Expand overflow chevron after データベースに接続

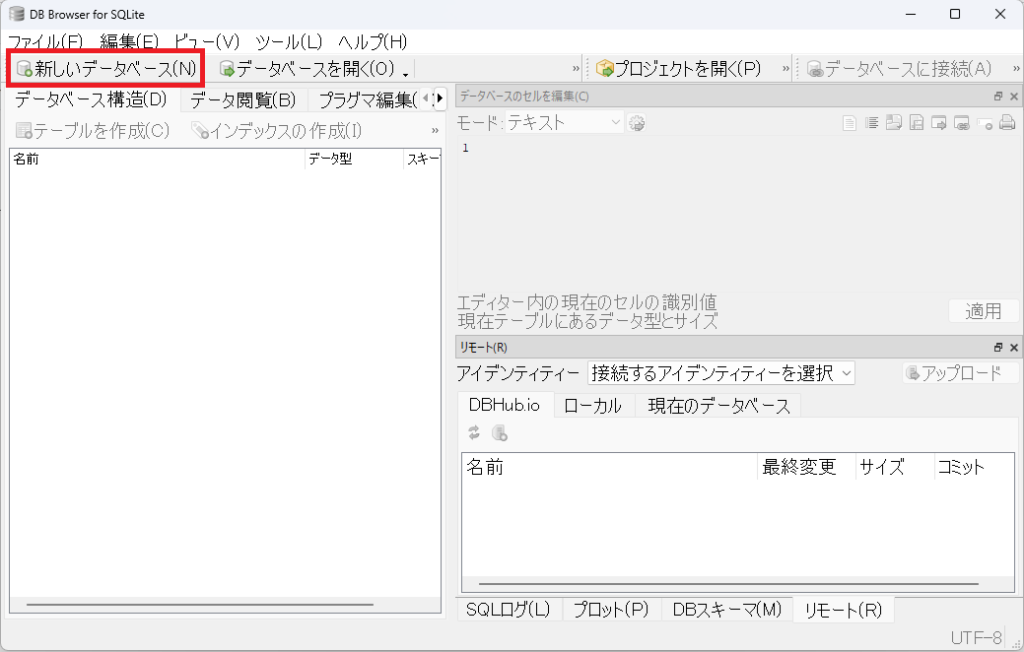[1016, 69]
